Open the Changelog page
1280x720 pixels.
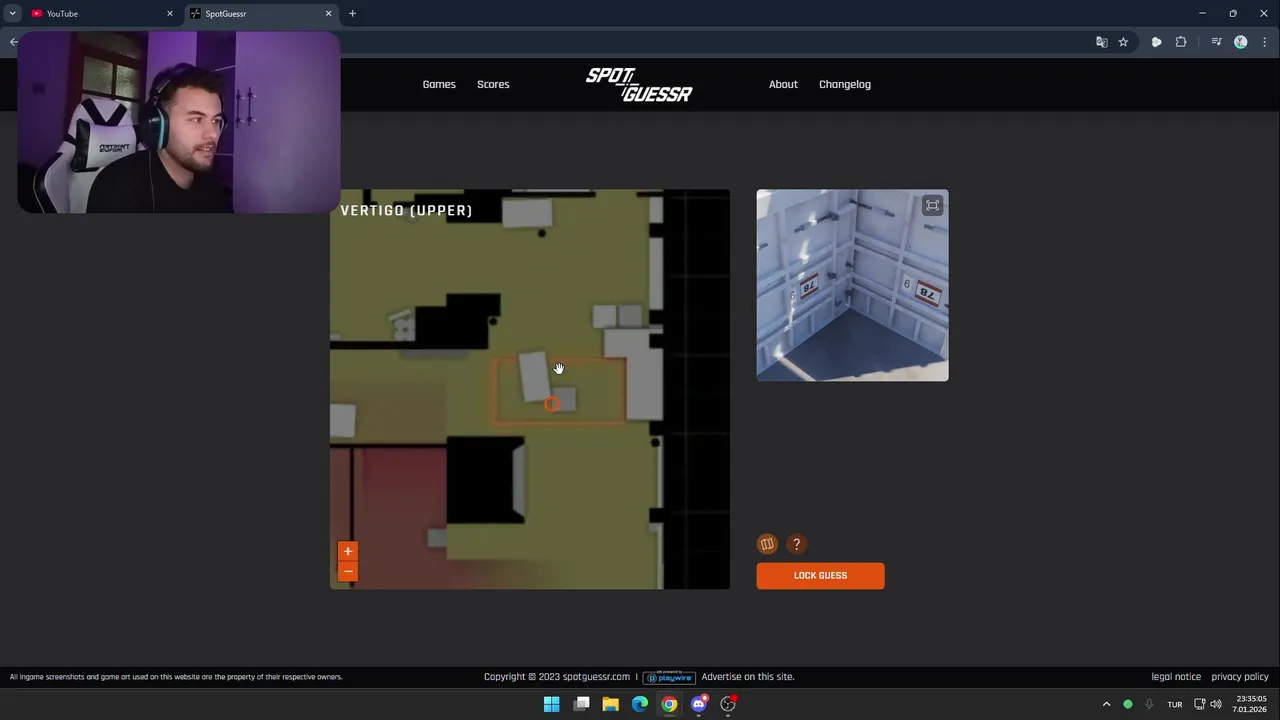845,84
